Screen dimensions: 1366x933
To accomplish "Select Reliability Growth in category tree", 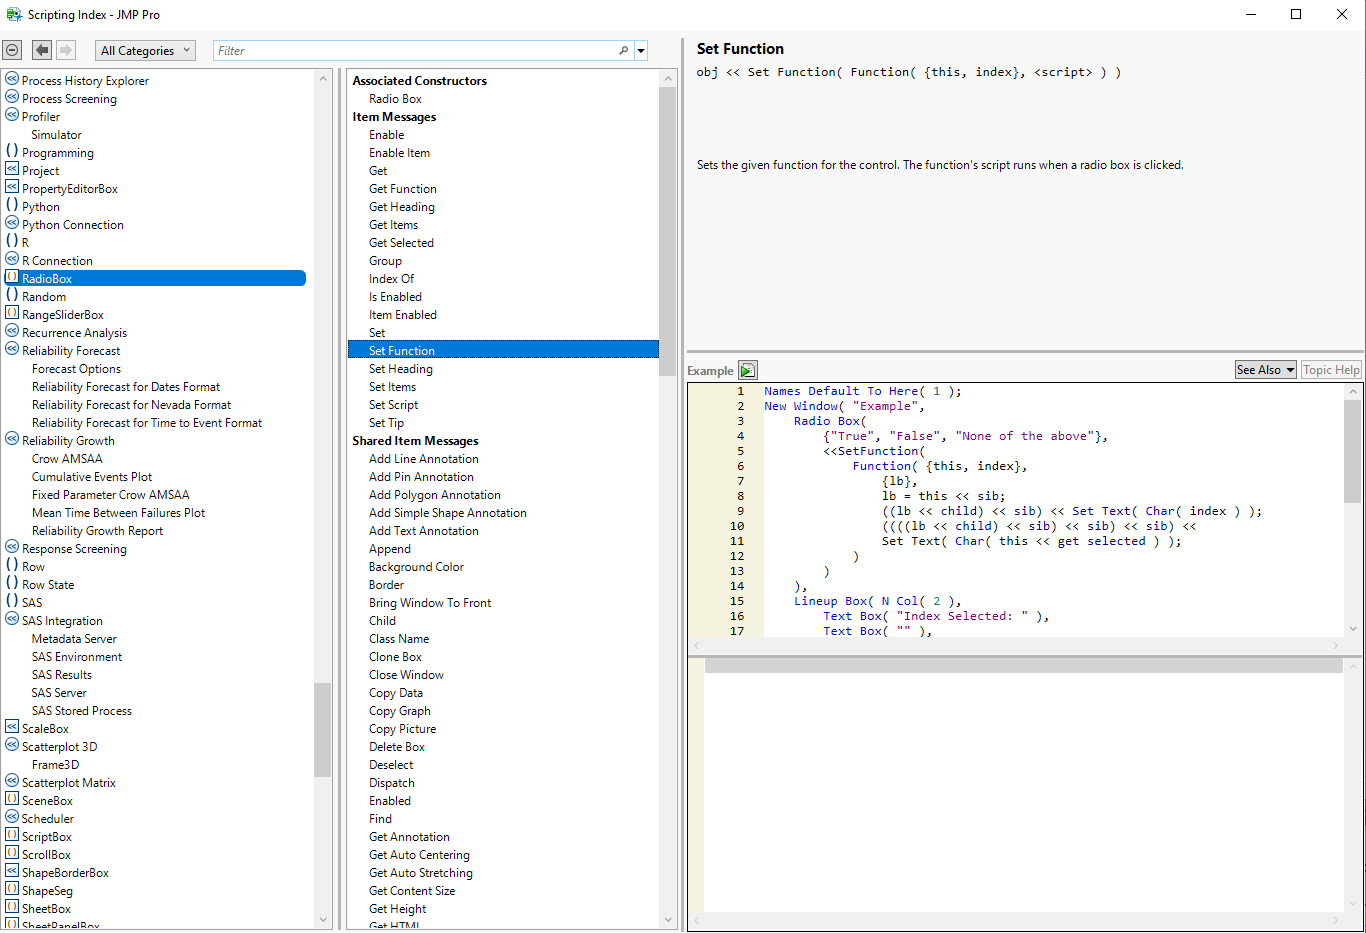I will click(68, 440).
